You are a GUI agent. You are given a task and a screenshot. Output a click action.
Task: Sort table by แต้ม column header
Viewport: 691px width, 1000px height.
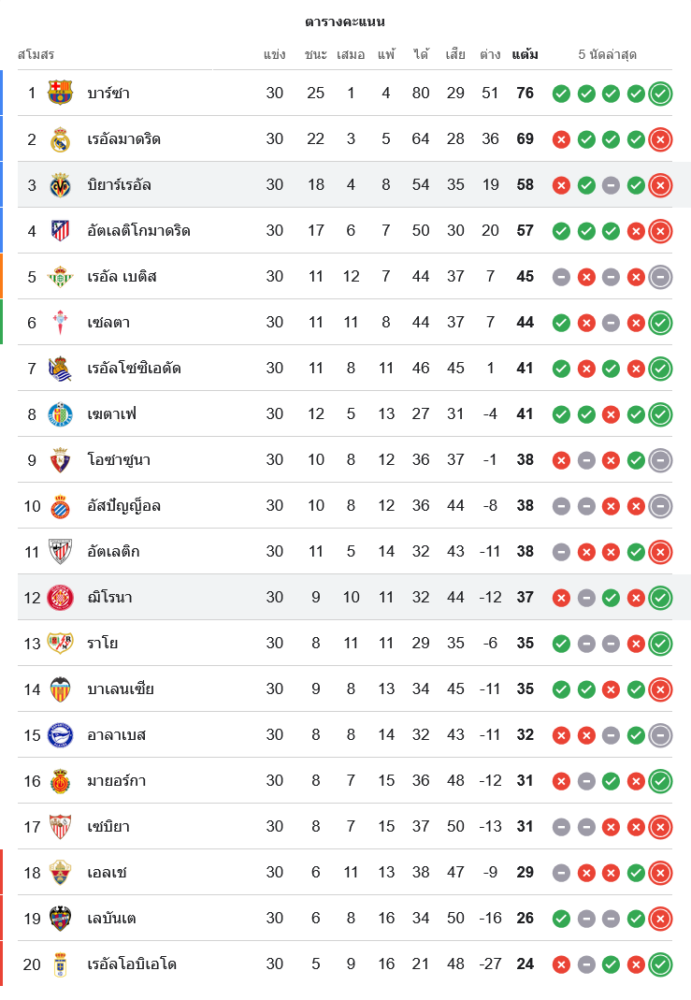(x=525, y=55)
